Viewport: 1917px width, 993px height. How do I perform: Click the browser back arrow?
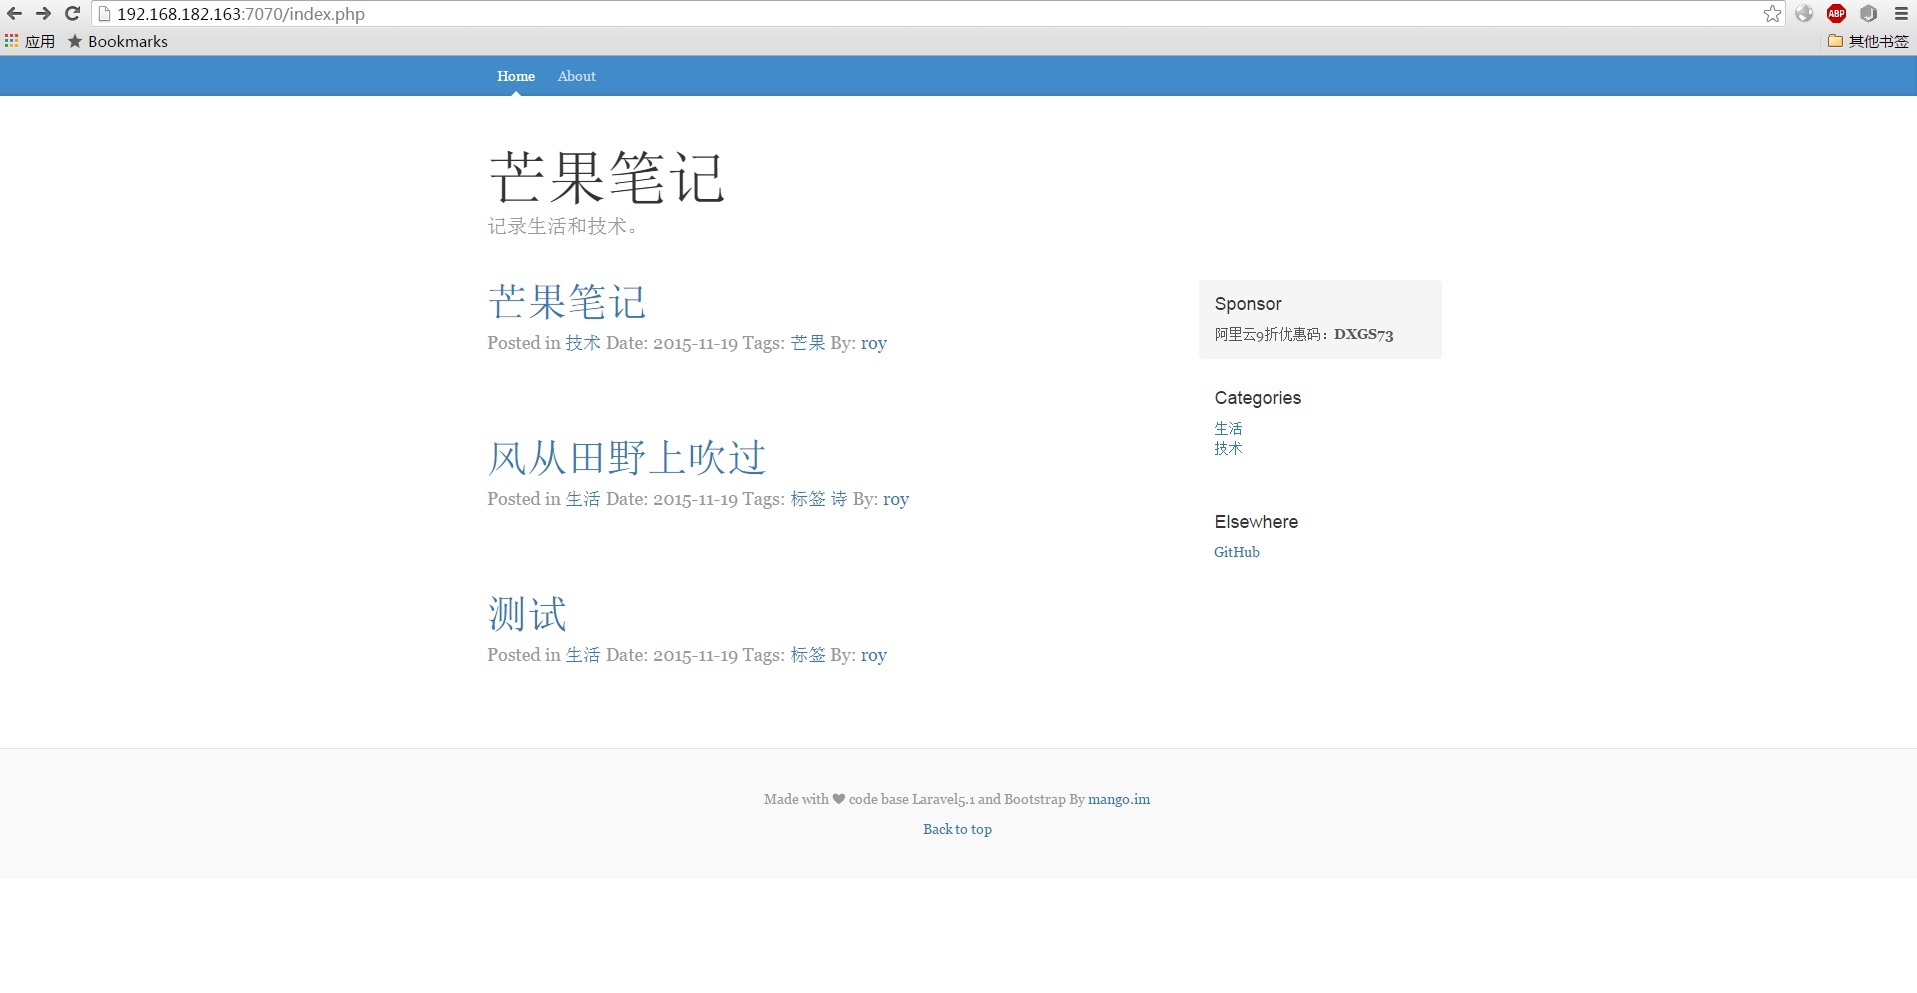(x=14, y=14)
